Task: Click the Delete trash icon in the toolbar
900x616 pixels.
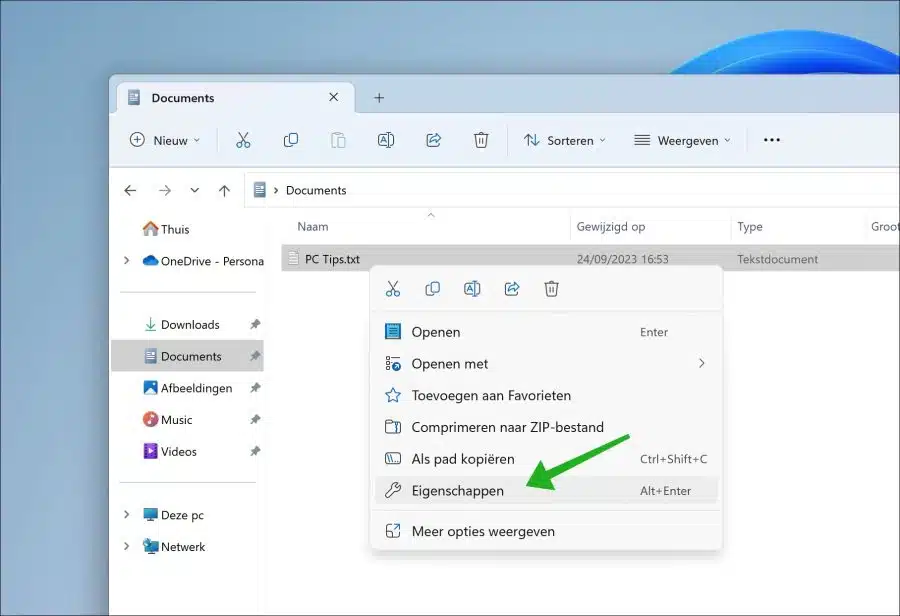Action: point(481,140)
